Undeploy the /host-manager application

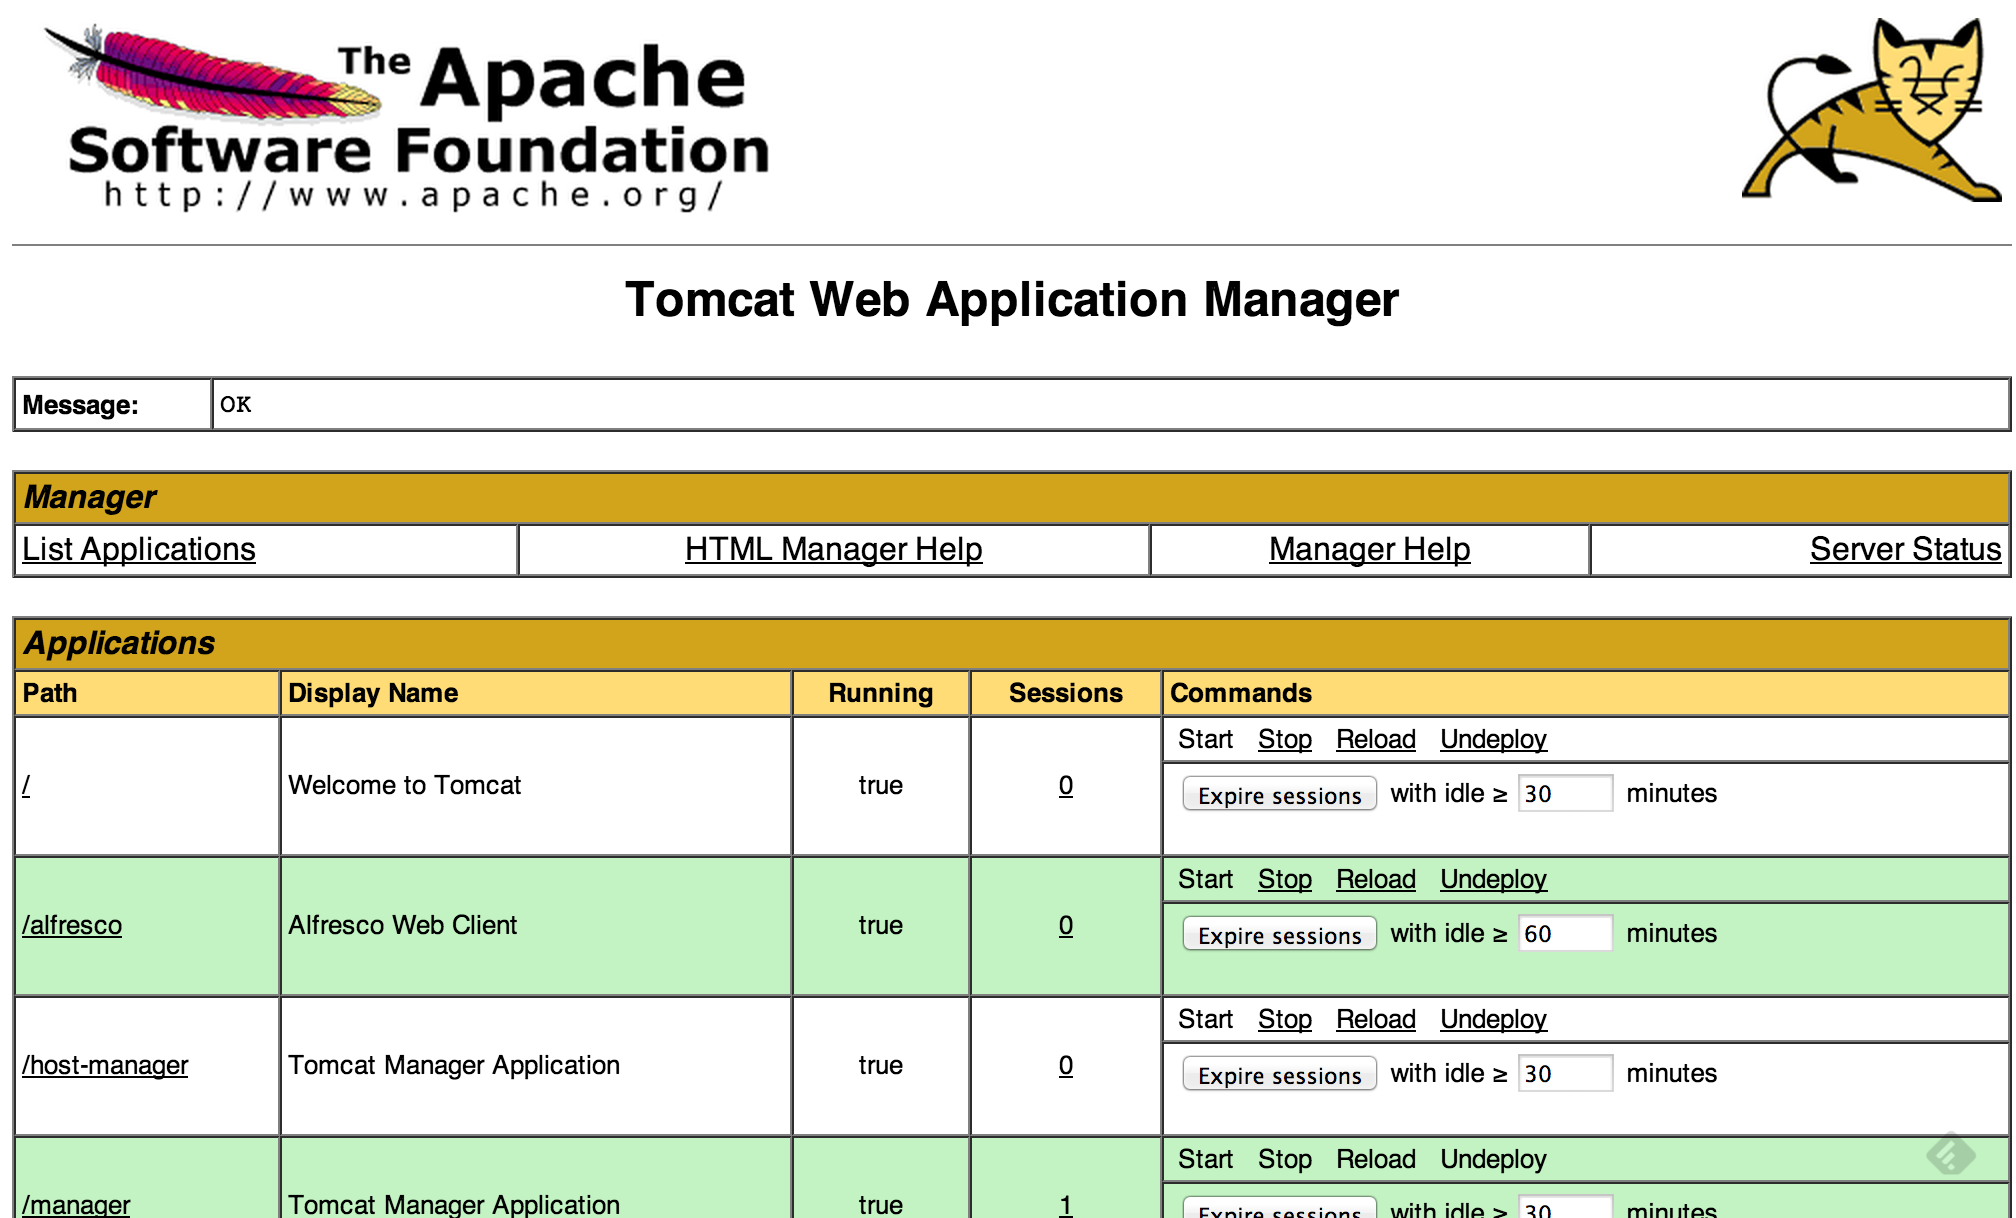(1493, 1019)
